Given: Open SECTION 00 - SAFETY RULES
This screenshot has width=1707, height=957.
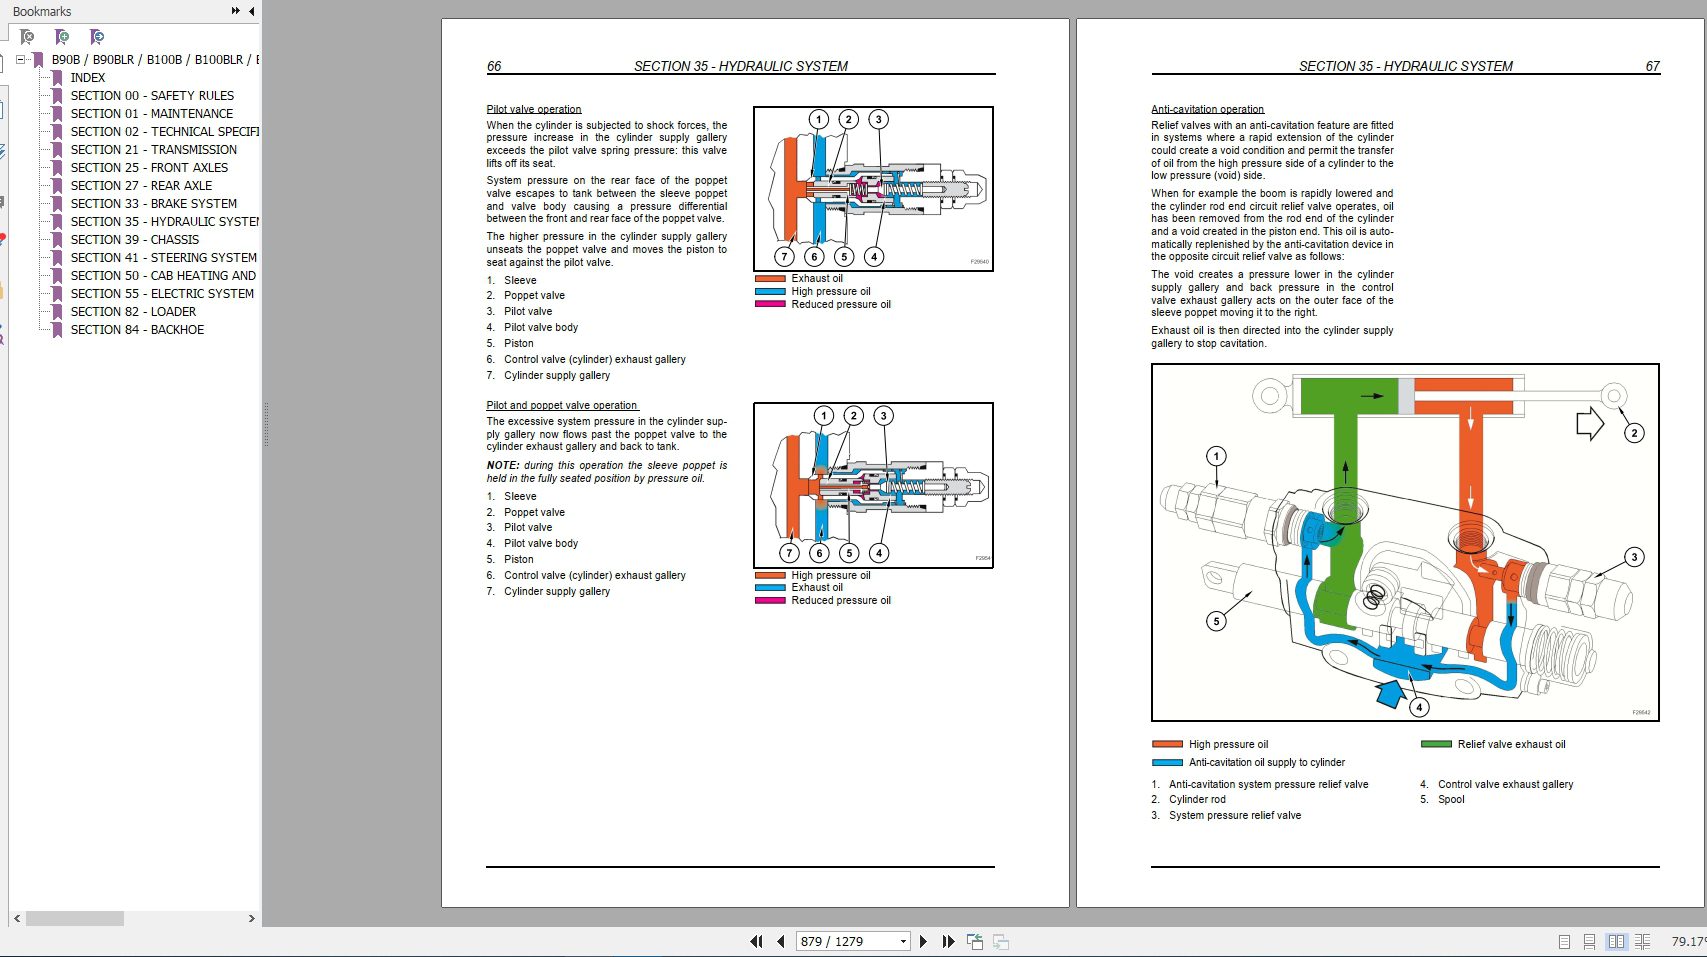Looking at the screenshot, I should 151,95.
